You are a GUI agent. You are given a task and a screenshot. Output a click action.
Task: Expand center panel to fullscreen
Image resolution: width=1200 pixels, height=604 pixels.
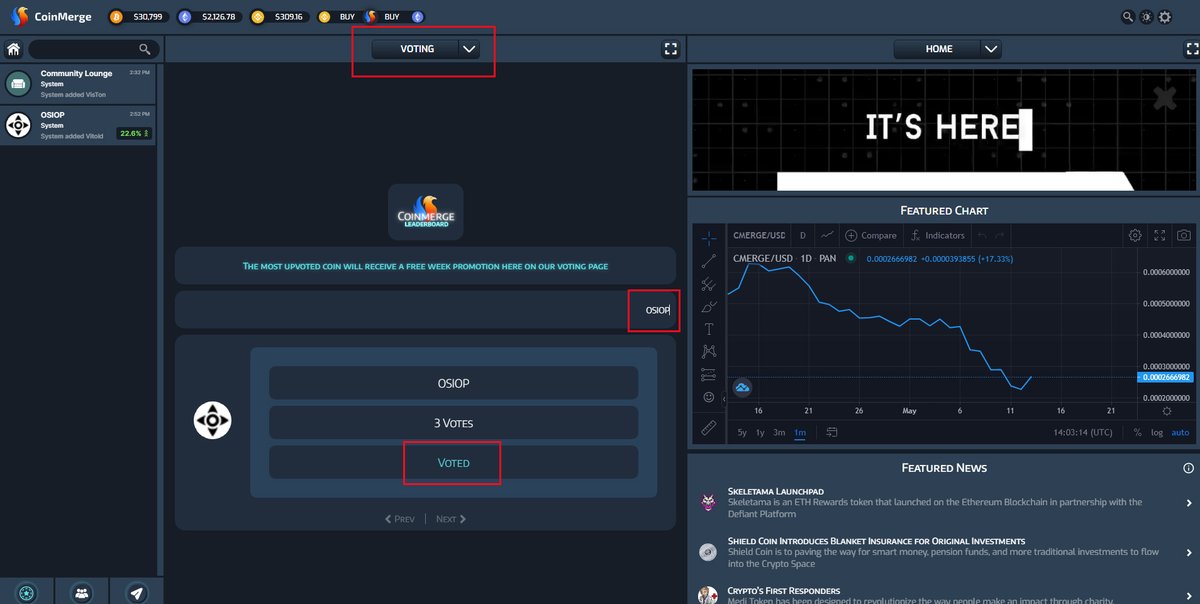671,48
